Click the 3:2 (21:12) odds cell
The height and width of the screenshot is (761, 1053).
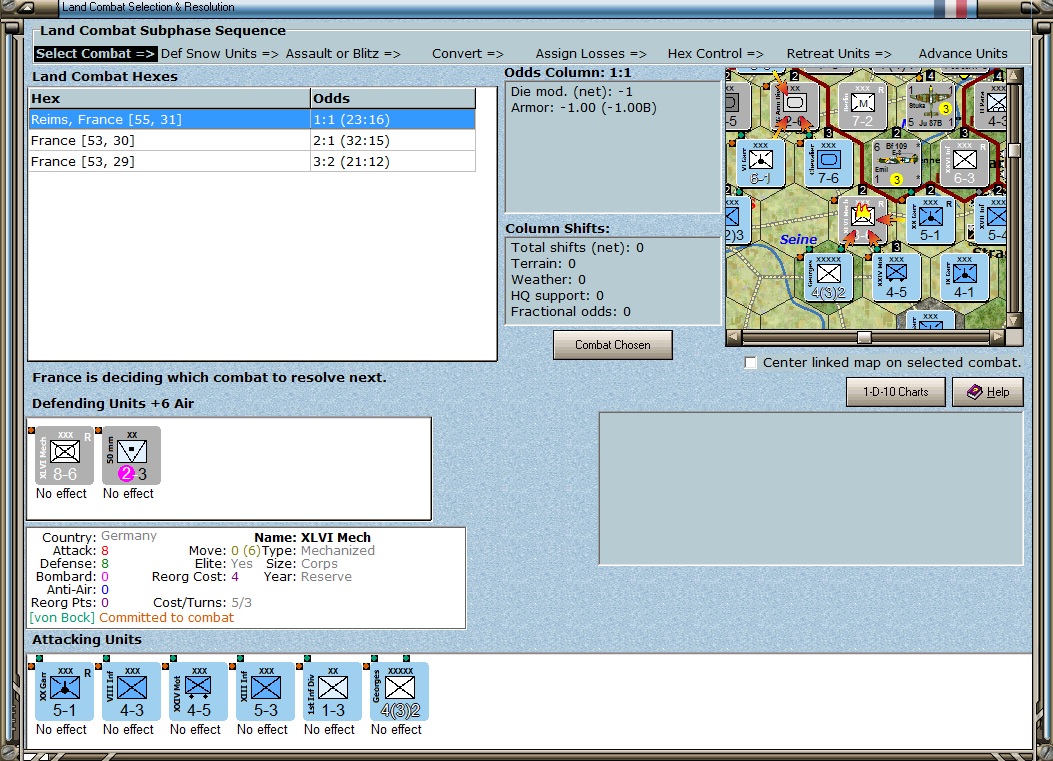[393, 161]
